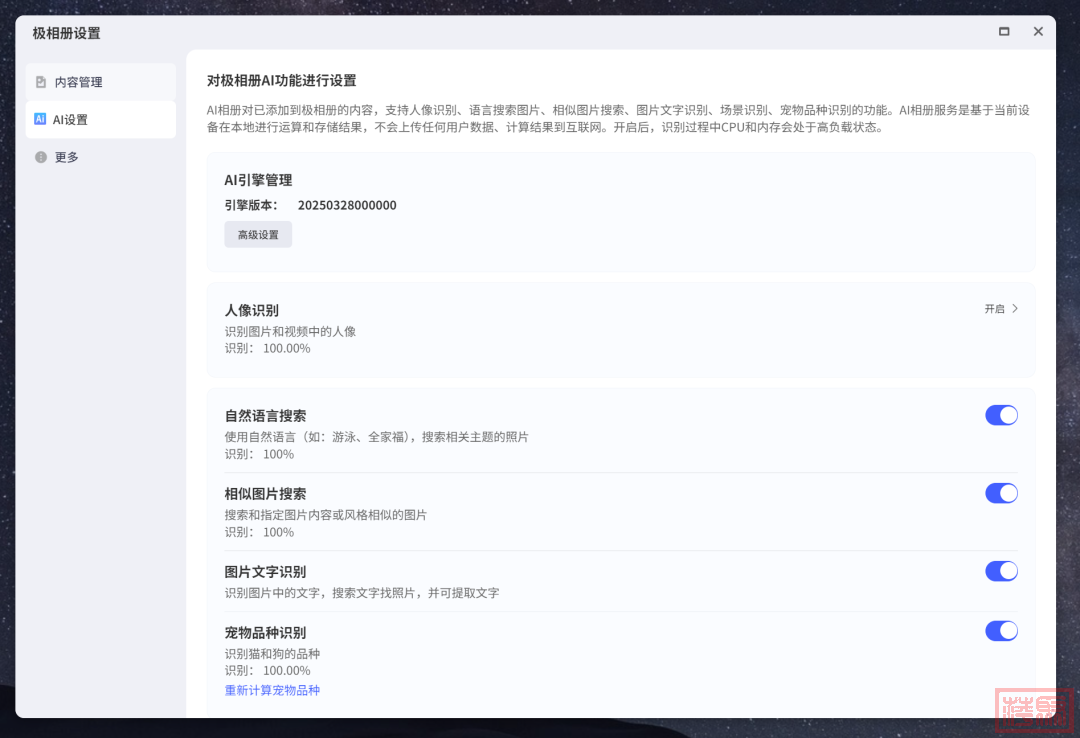The image size is (1080, 738).
Task: Click the 更多 info circle icon
Action: pyautogui.click(x=41, y=157)
